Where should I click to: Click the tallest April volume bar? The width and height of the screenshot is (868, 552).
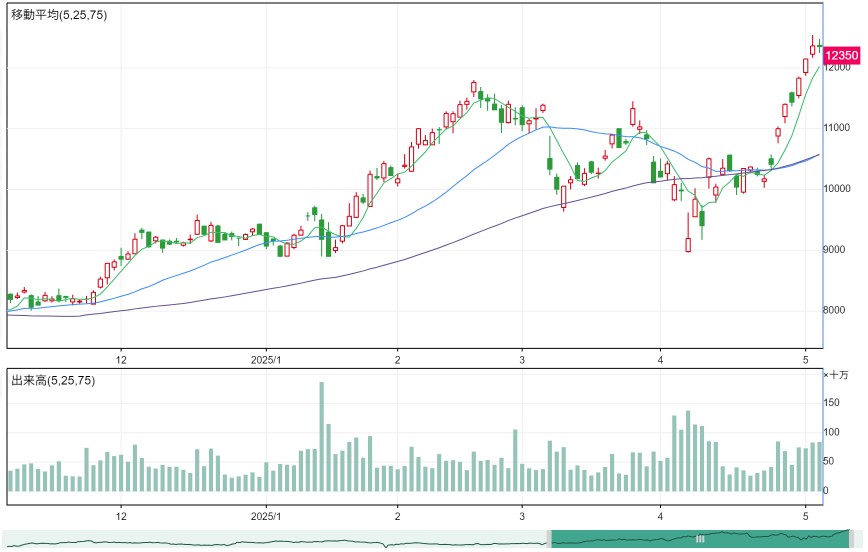(688, 451)
